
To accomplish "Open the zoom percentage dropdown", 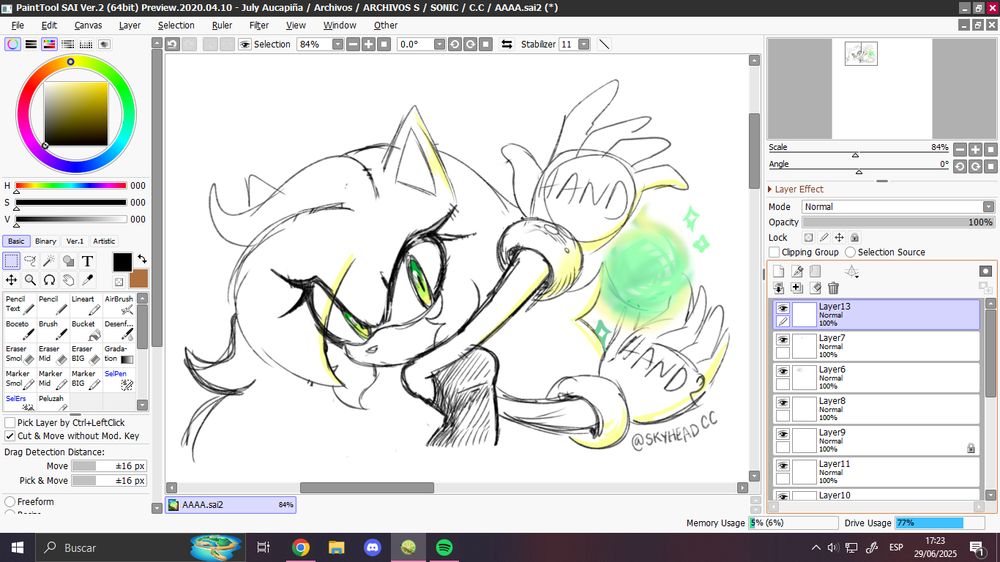I will (x=337, y=44).
